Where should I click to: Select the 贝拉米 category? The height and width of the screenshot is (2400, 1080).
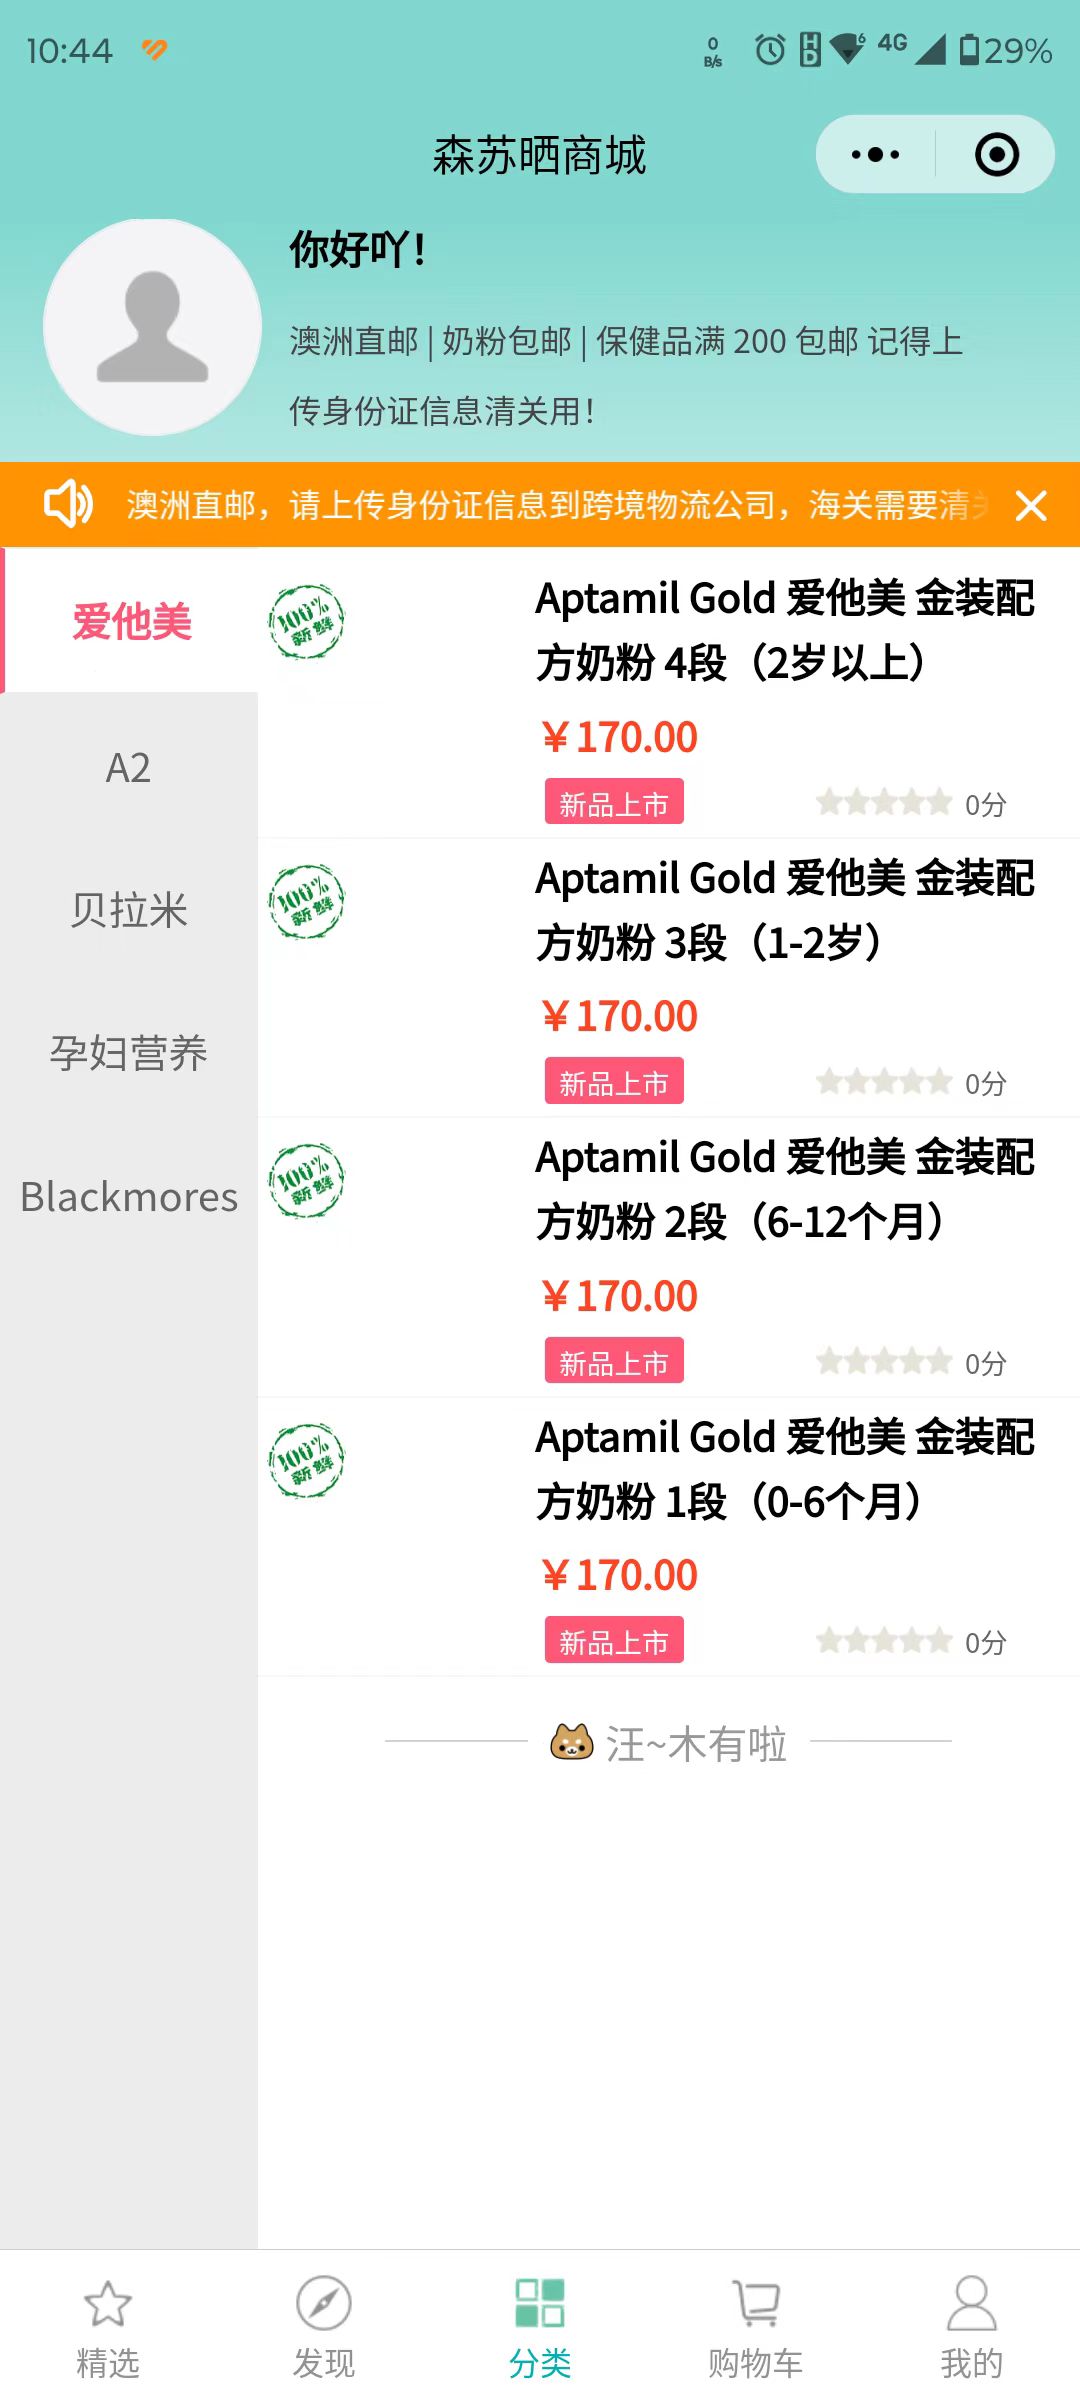pyautogui.click(x=129, y=911)
